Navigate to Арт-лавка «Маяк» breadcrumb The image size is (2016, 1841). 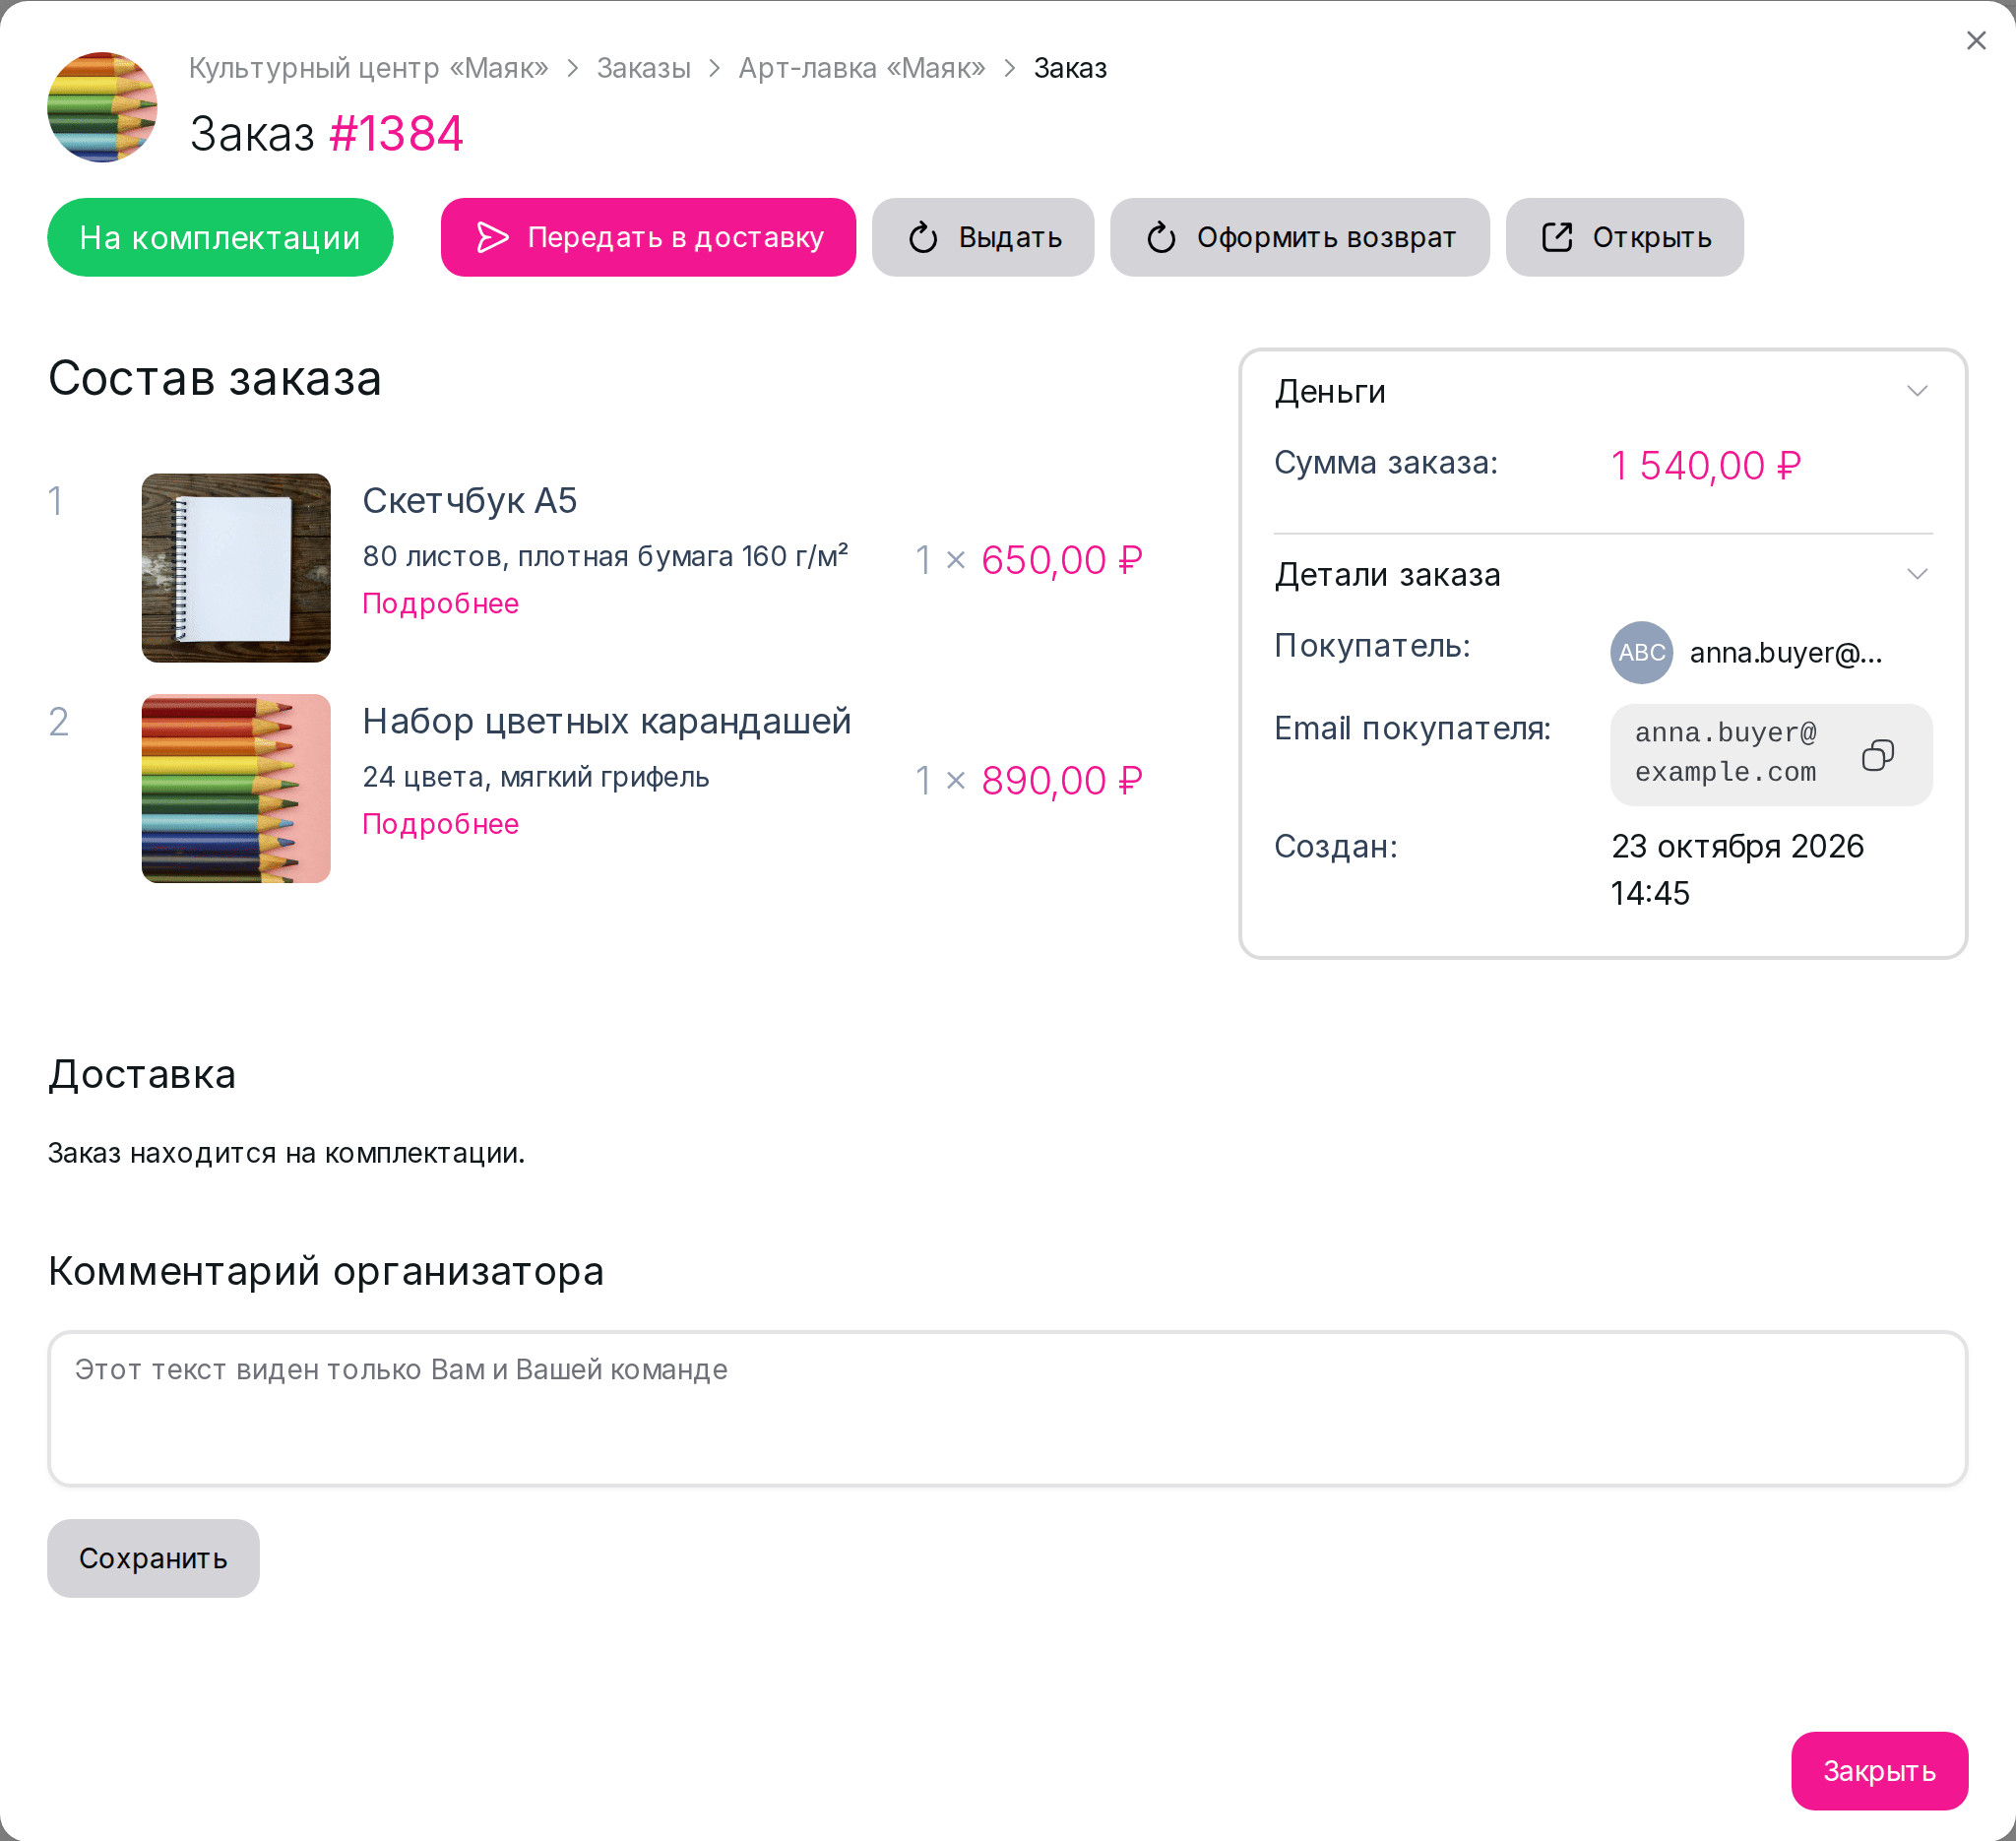tap(862, 68)
